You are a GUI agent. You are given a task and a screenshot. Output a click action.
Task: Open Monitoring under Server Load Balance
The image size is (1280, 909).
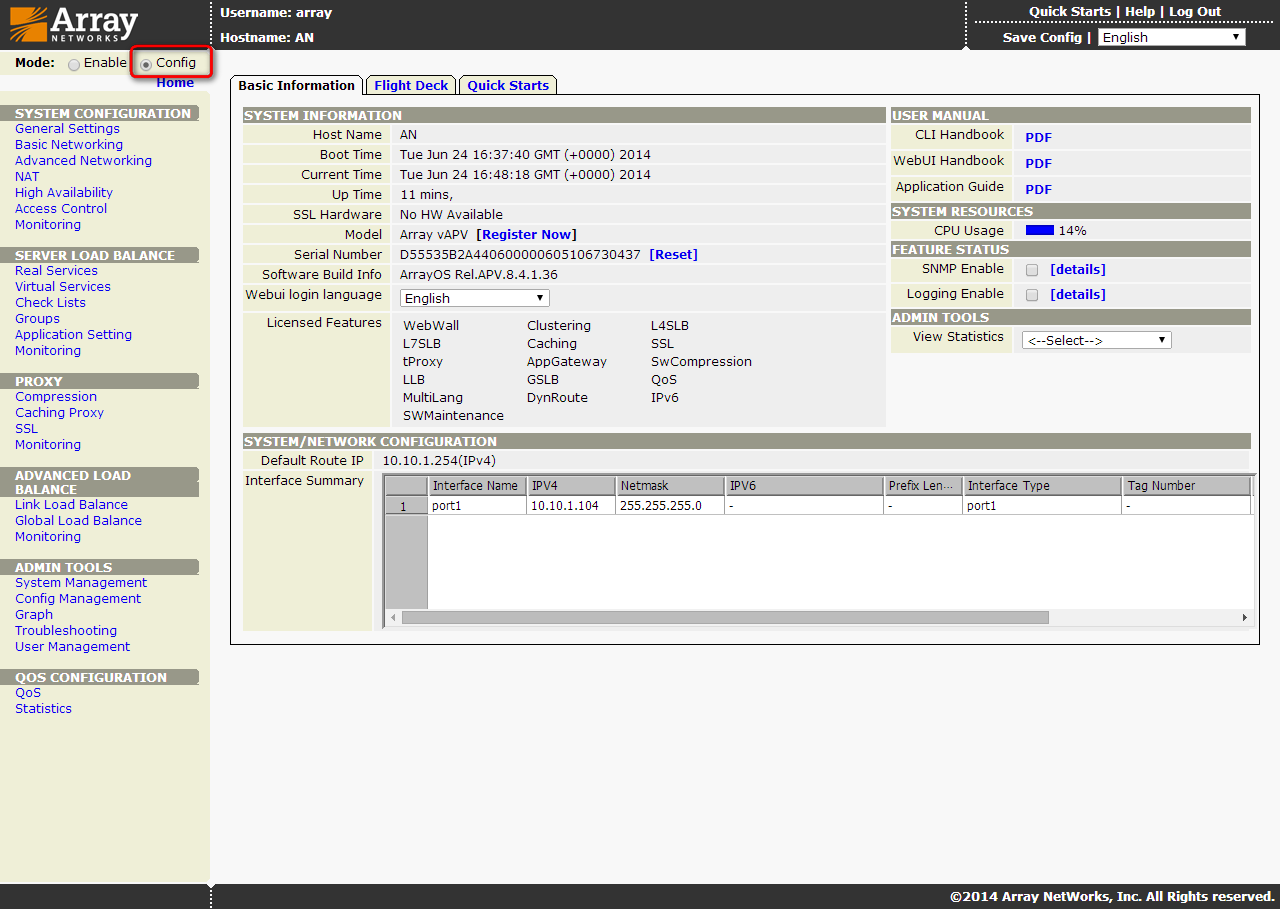point(48,351)
